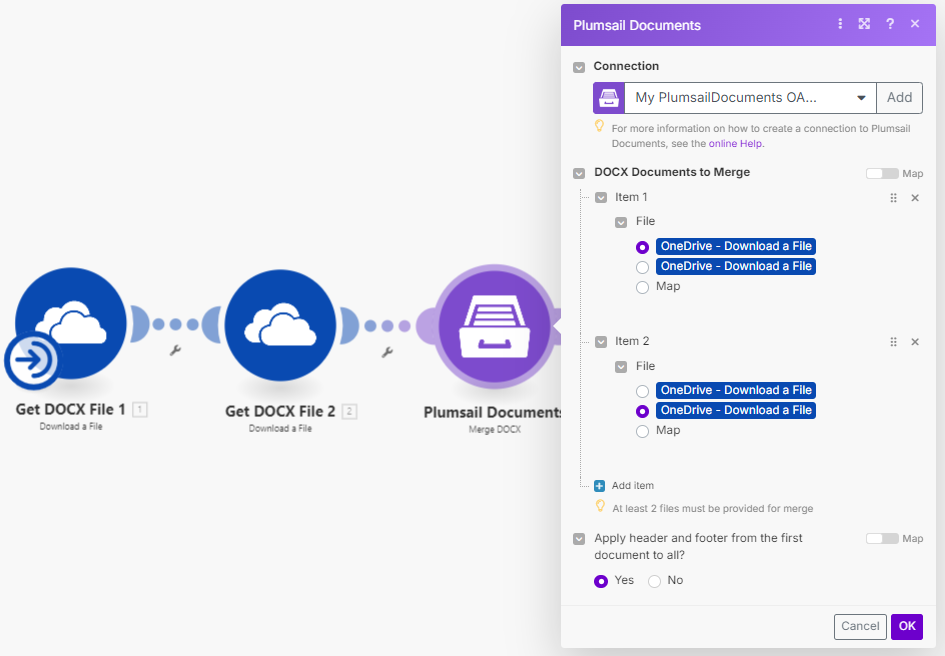Click the DOCX Documents to Merge heading

coord(672,172)
